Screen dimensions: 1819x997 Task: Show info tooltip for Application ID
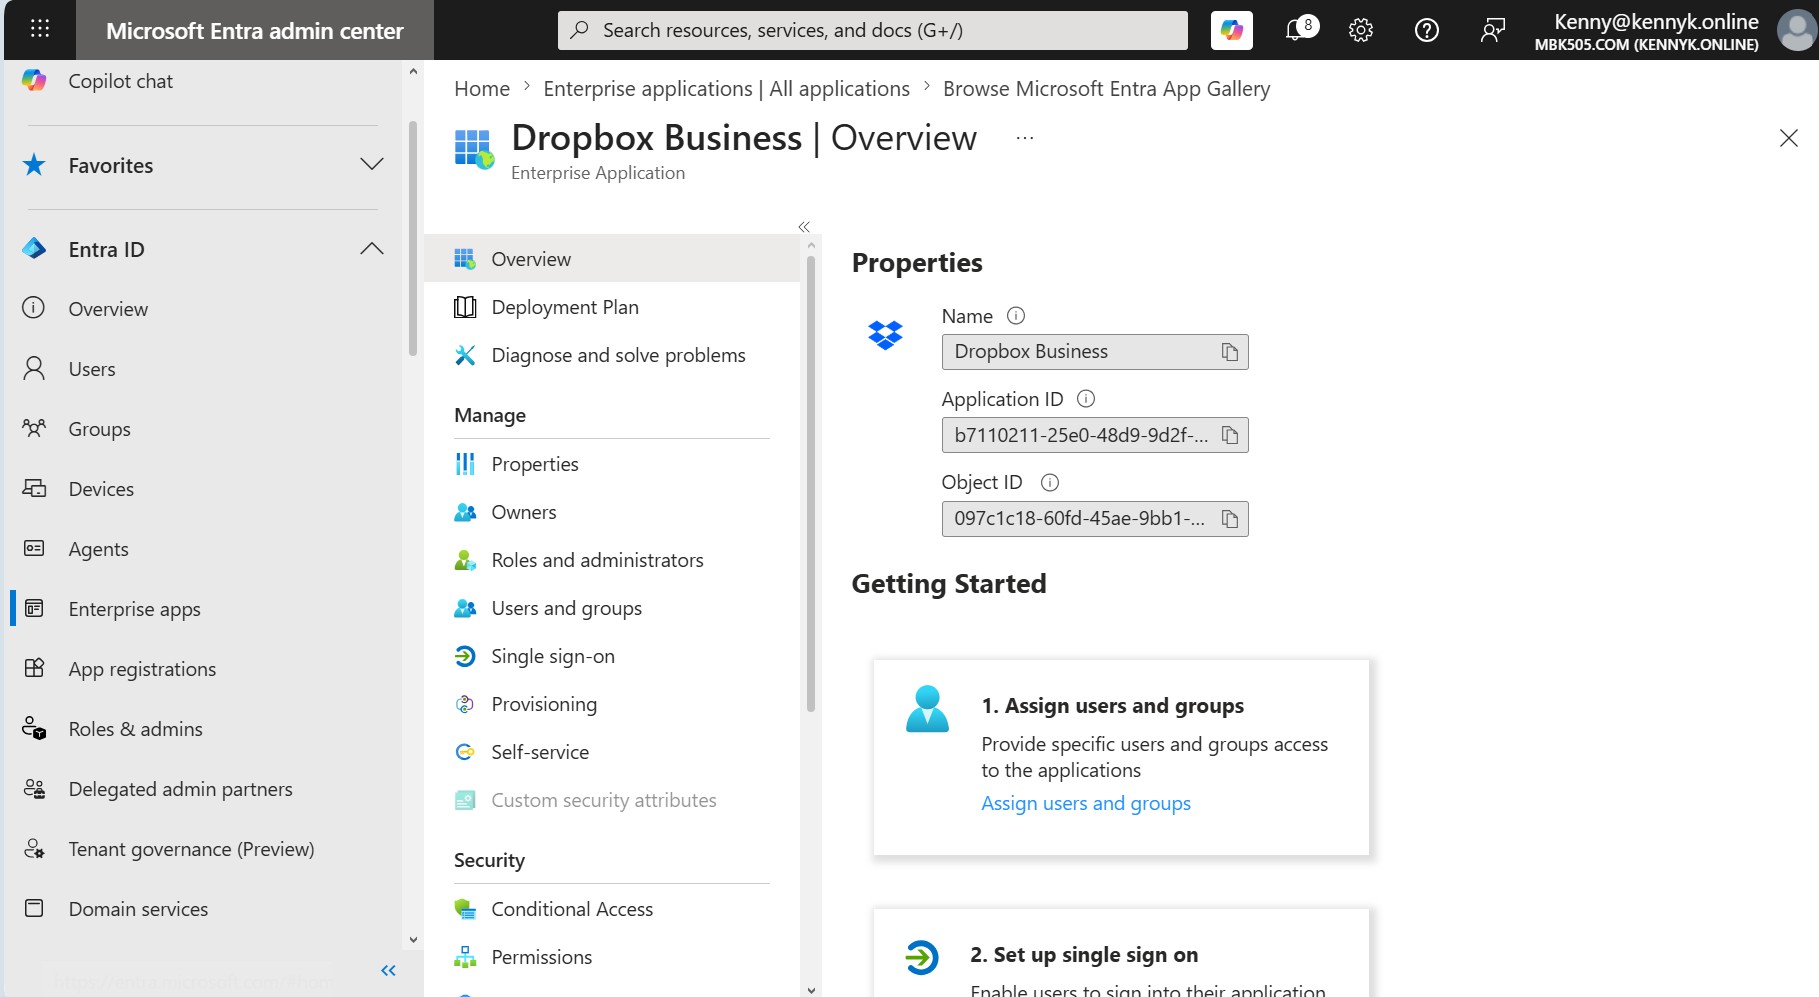coord(1085,399)
